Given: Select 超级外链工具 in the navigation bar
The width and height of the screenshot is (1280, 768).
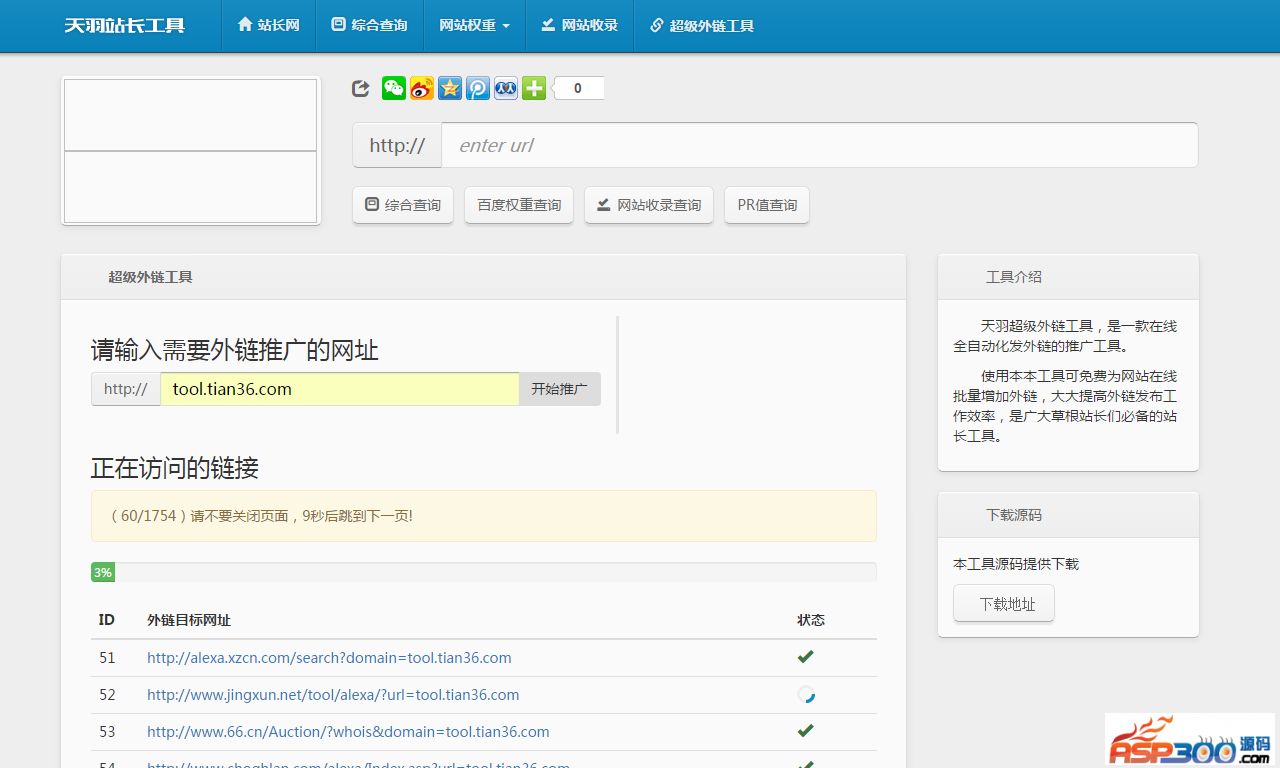Looking at the screenshot, I should [701, 25].
